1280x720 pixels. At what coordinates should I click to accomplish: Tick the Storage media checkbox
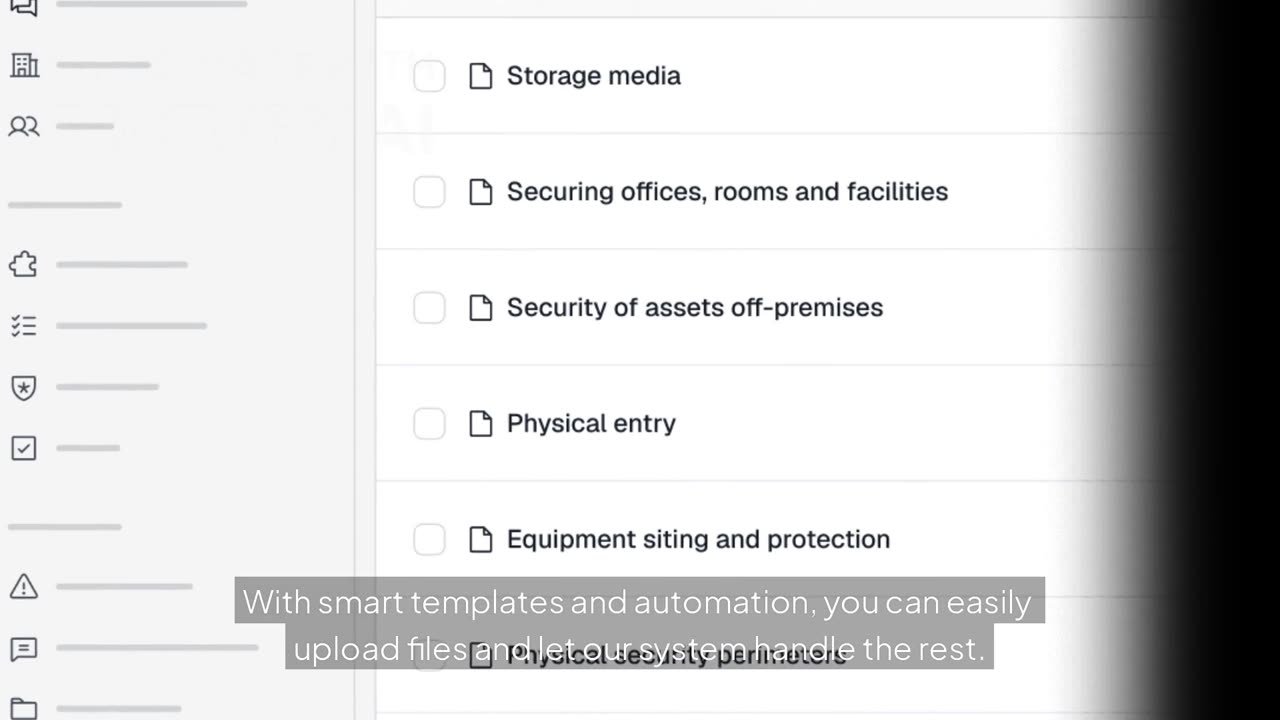429,76
